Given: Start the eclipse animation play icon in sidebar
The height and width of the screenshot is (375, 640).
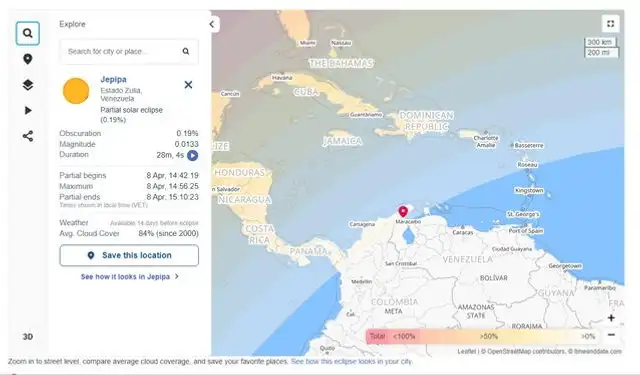Looking at the screenshot, I should (x=28, y=110).
